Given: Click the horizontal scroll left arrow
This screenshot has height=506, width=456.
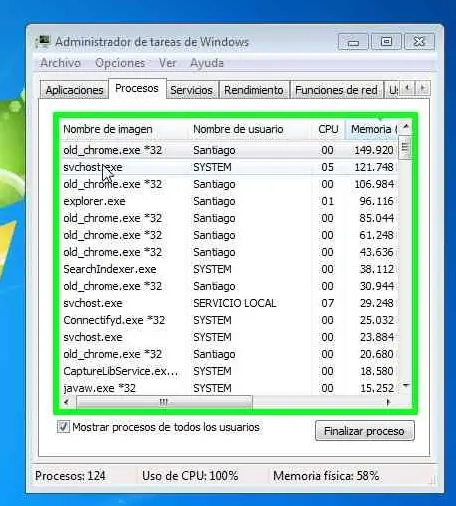Looking at the screenshot, I should click(67, 402).
